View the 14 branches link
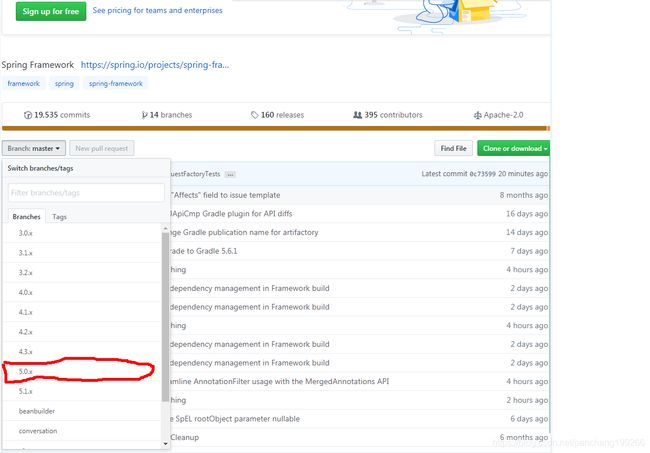The width and height of the screenshot is (650, 453). [x=171, y=115]
